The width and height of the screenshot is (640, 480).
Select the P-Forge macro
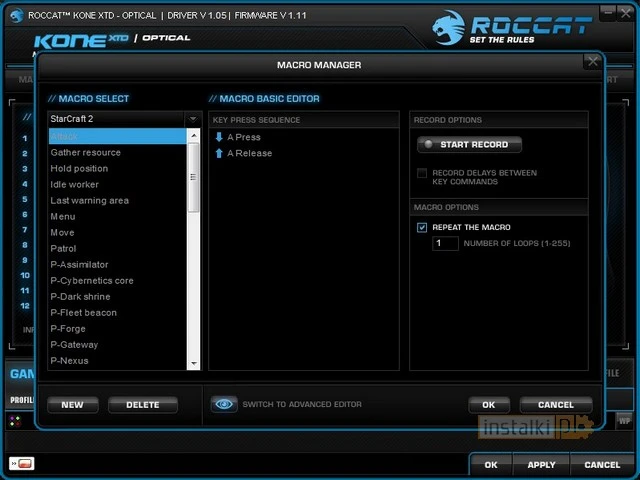click(118, 329)
